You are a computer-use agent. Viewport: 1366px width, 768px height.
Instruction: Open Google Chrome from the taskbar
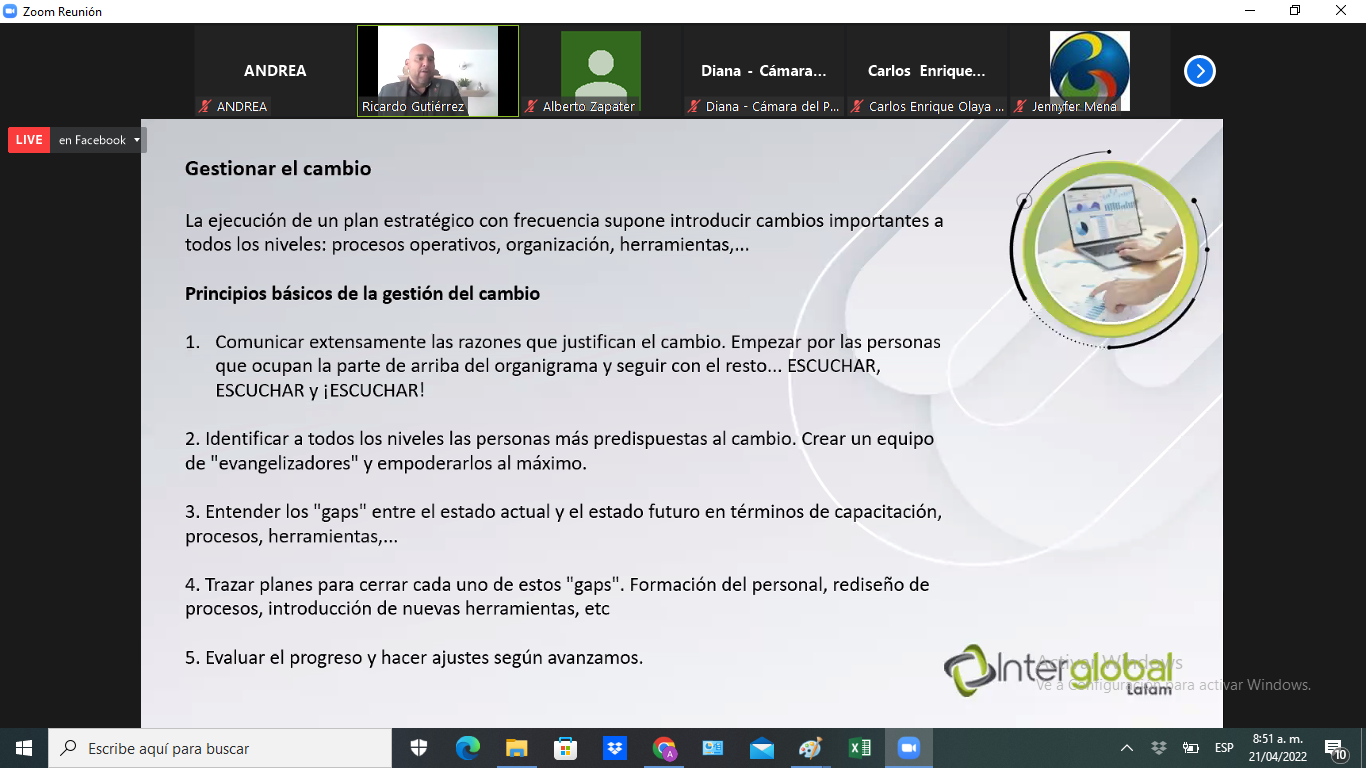point(664,748)
